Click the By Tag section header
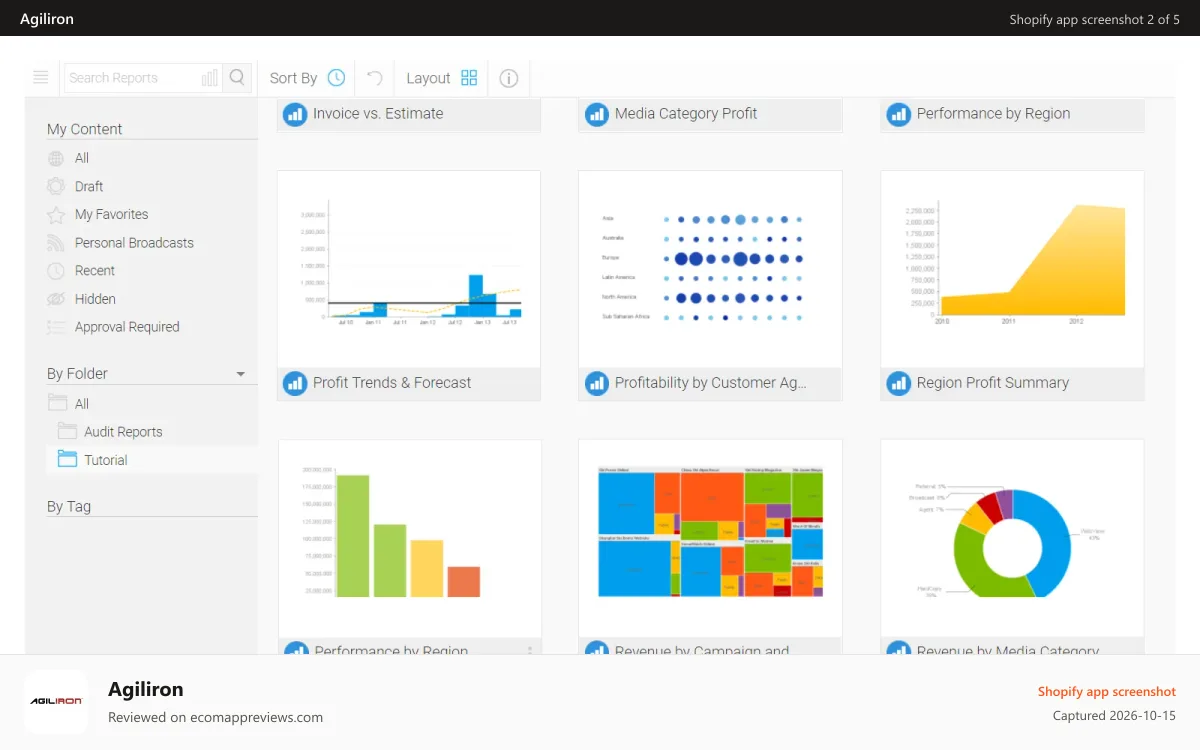Image resolution: width=1200 pixels, height=750 pixels. (69, 506)
